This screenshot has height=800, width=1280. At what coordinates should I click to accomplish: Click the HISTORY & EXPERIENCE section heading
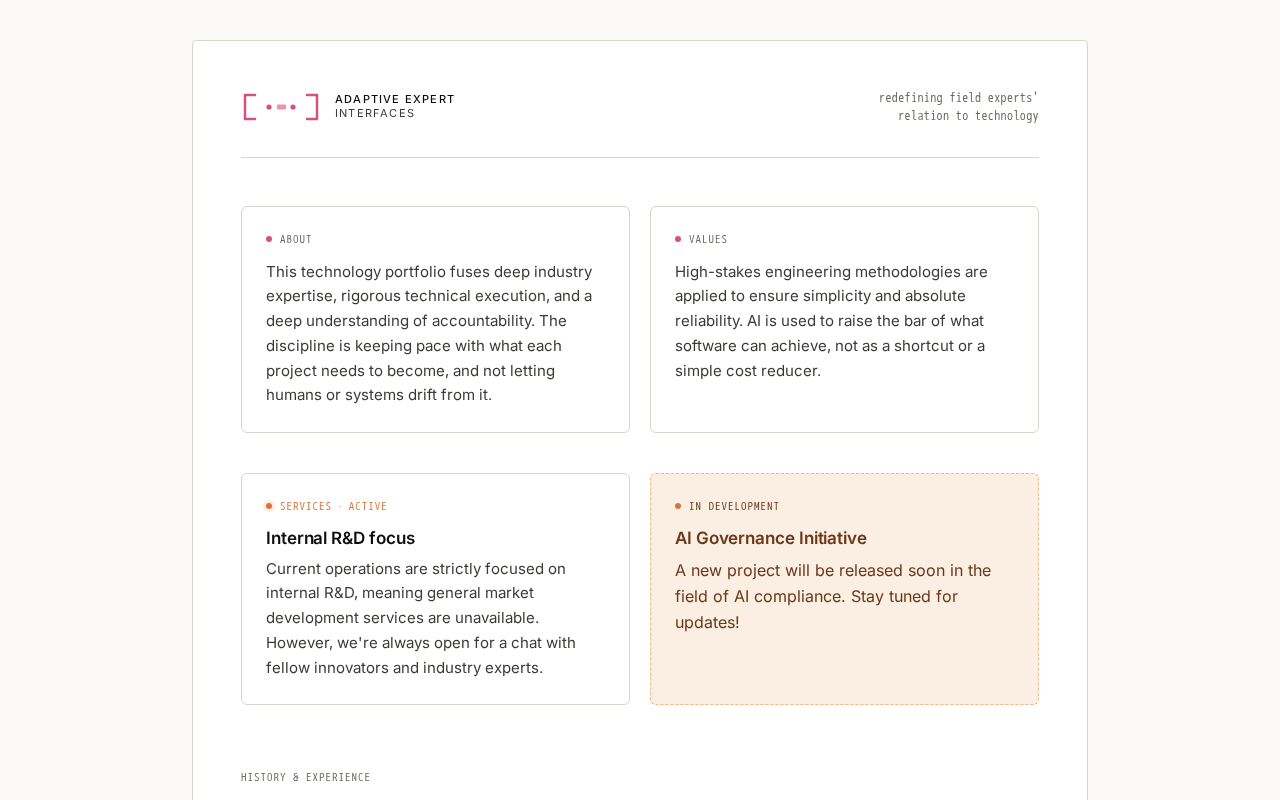pos(306,778)
